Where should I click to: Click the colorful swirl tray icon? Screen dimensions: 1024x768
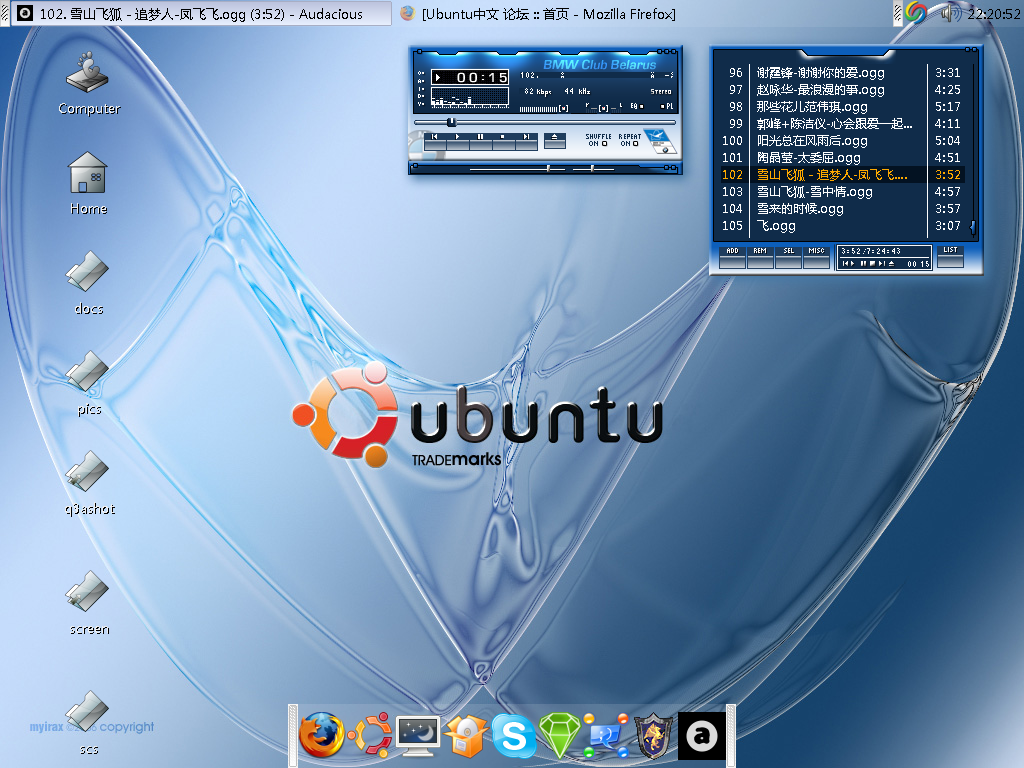pos(916,12)
